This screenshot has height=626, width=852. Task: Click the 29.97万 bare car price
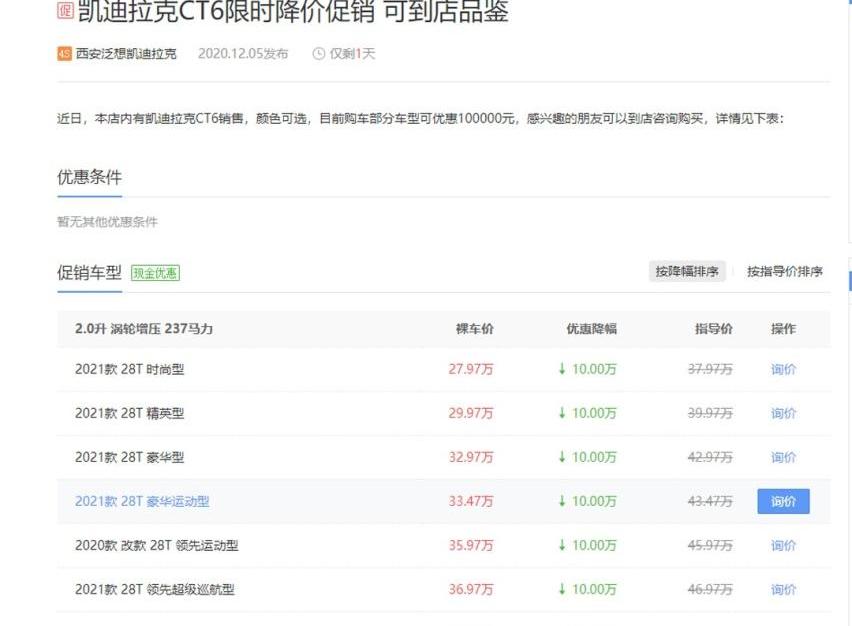click(x=471, y=414)
